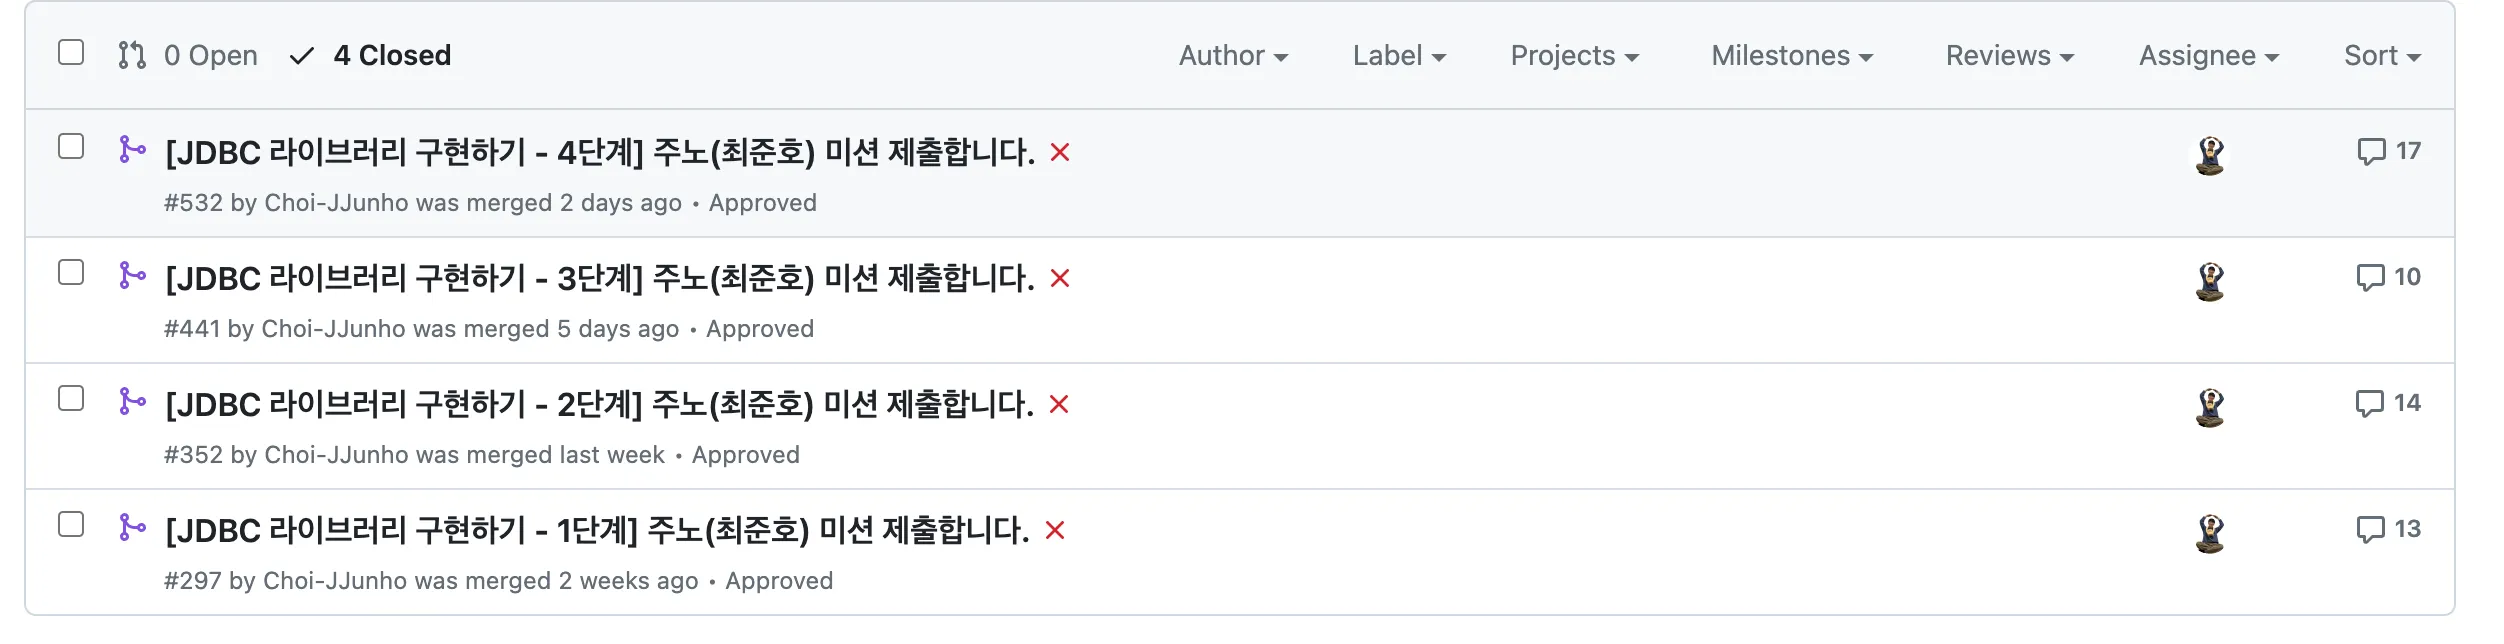The height and width of the screenshot is (644, 2504).
Task: Click the Approved review status on PR #441
Action: 760,329
